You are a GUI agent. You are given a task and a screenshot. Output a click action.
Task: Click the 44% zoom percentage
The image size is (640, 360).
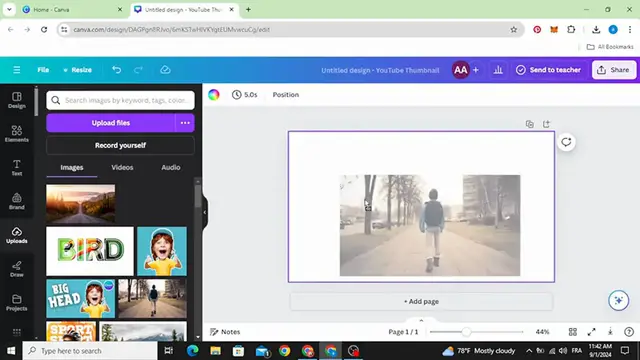click(542, 332)
